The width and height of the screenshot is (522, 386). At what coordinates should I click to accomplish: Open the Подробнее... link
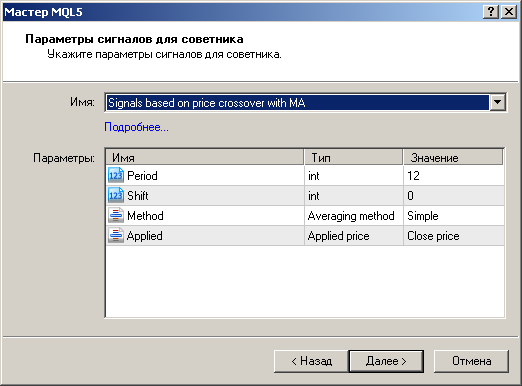(136, 127)
